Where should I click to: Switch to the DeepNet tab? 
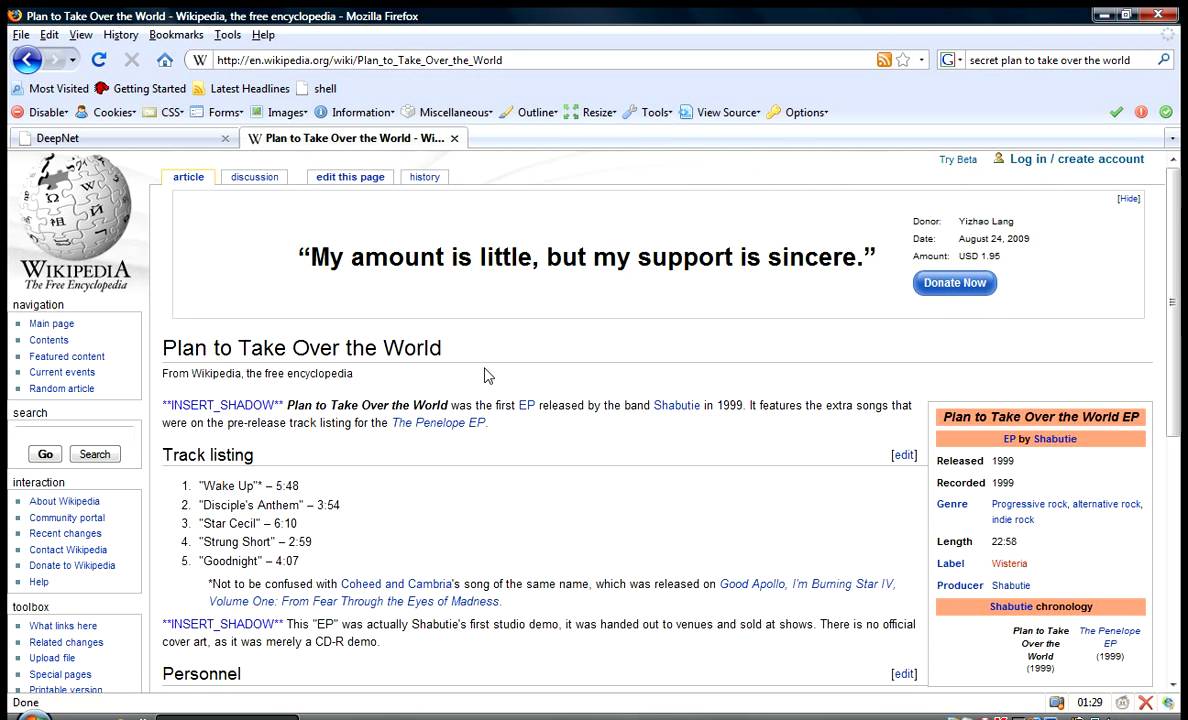point(121,138)
